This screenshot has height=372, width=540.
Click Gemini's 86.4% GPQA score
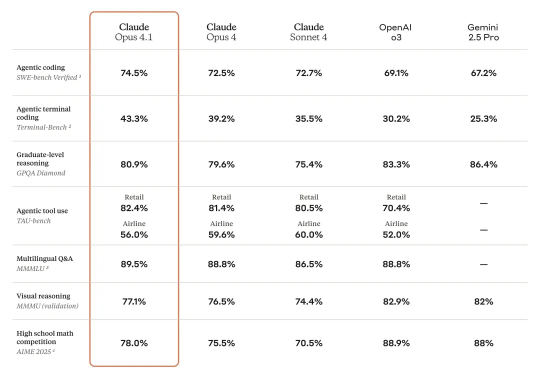(484, 165)
